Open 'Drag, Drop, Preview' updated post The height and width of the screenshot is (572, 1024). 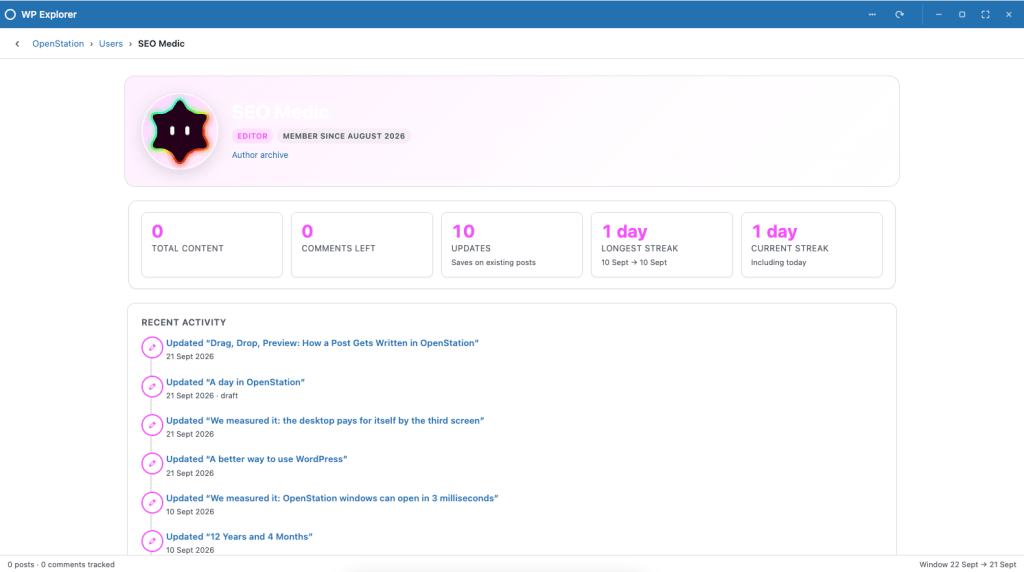[x=322, y=343]
